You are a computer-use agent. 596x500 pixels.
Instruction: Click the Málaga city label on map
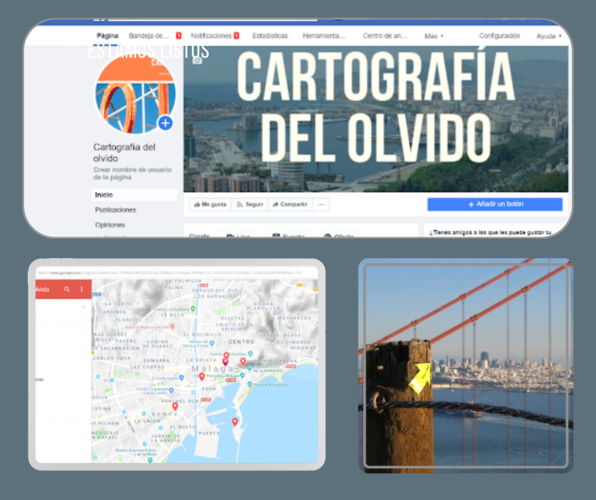(212, 368)
